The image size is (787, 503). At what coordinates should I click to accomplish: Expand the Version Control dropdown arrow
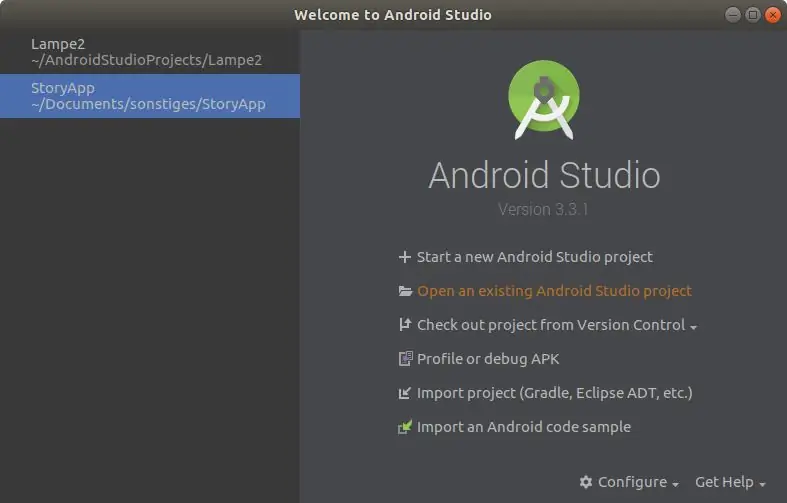[694, 327]
